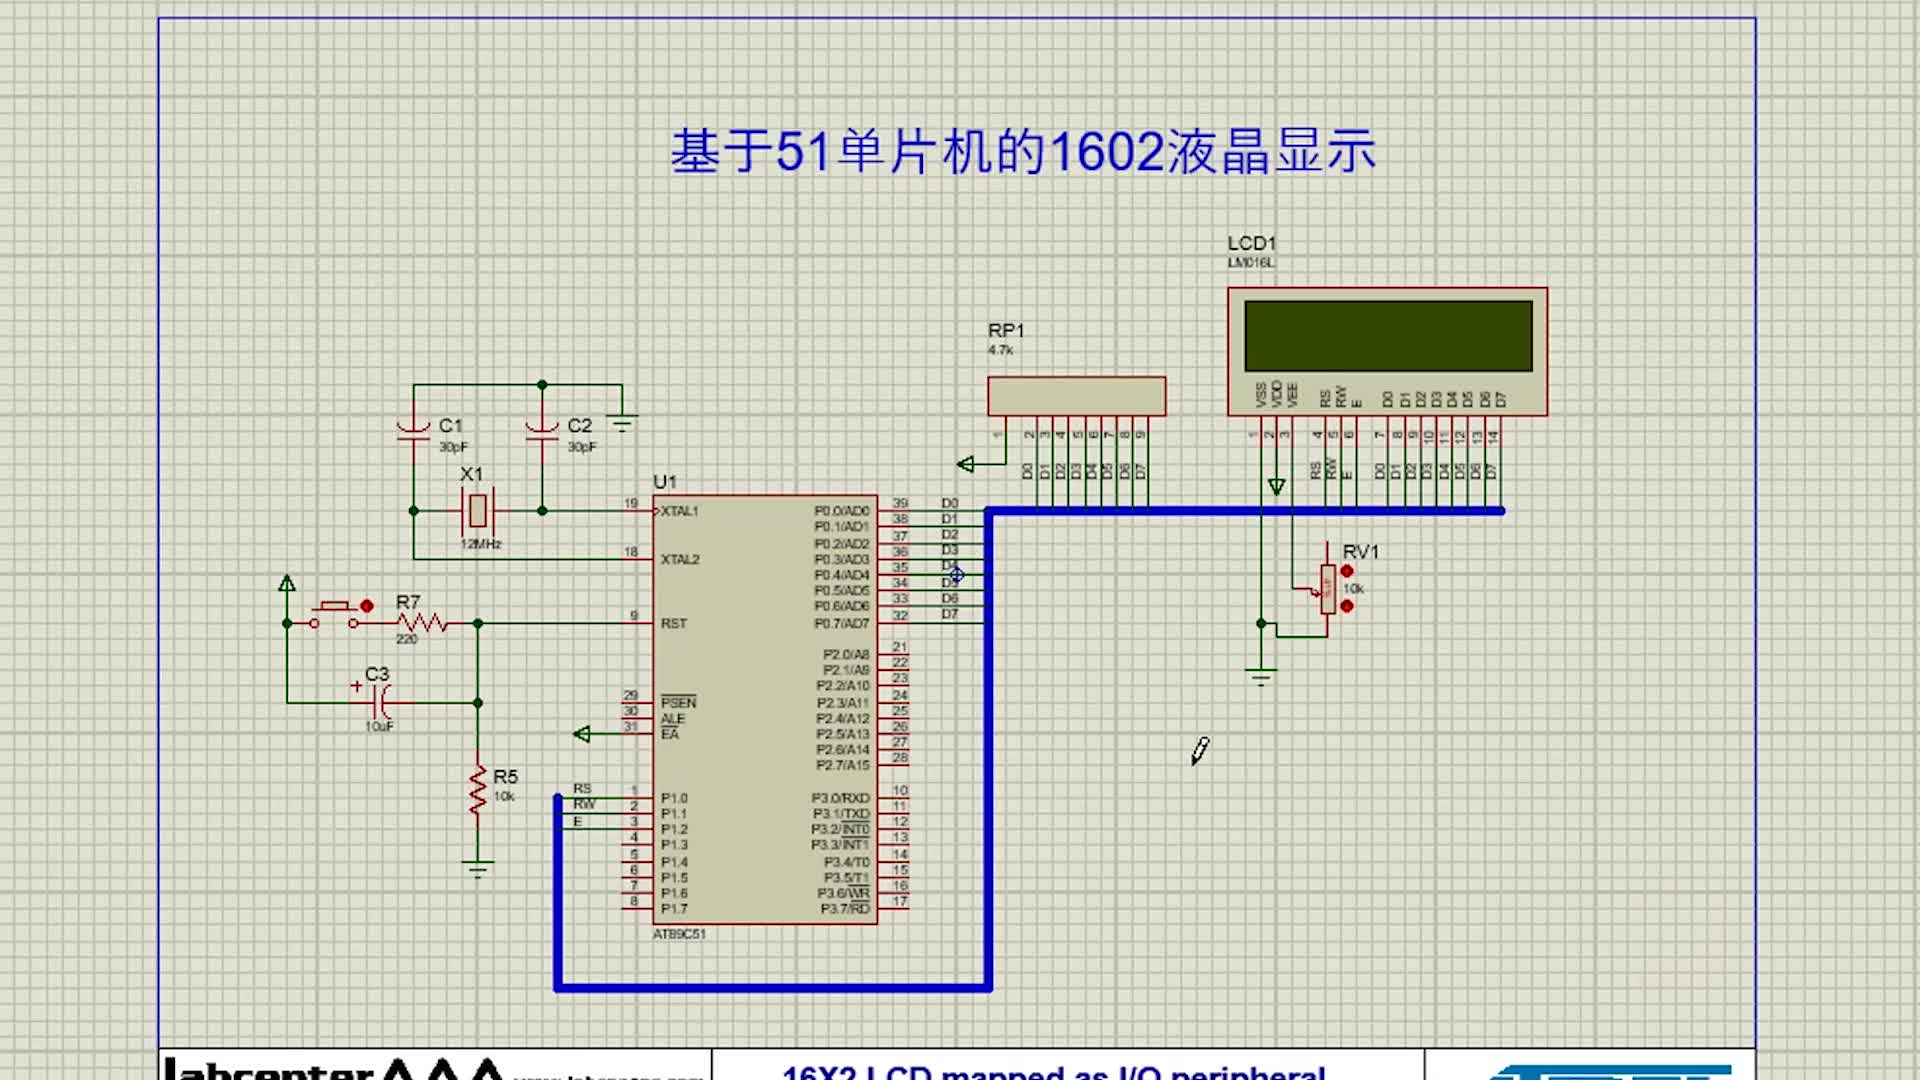Click the P1.7 pin label
Viewport: 1920px width, 1080px height.
(x=674, y=909)
